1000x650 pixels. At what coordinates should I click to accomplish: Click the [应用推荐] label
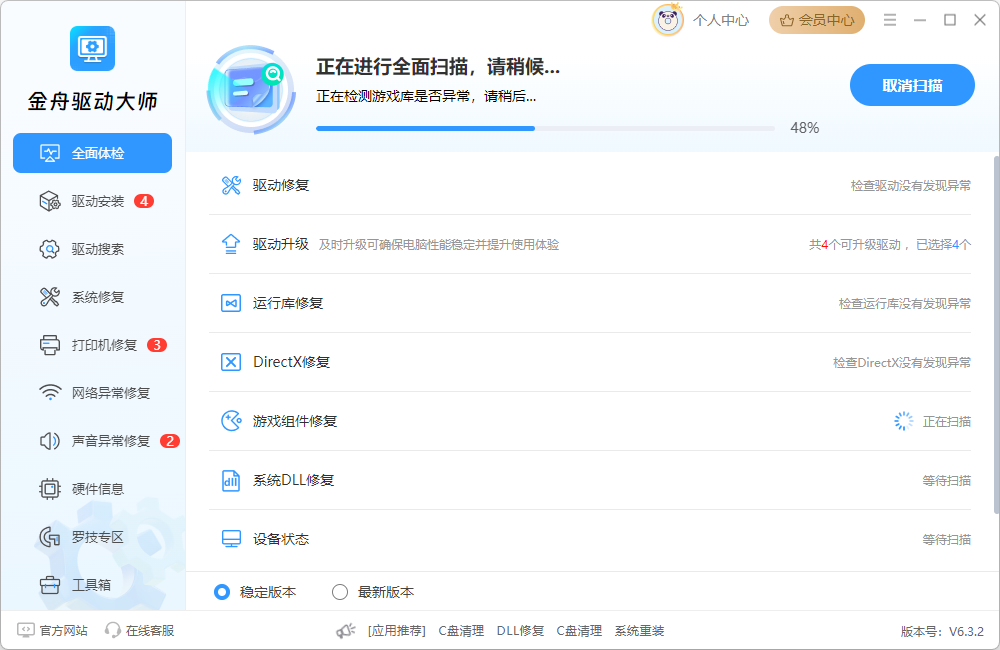pyautogui.click(x=397, y=631)
